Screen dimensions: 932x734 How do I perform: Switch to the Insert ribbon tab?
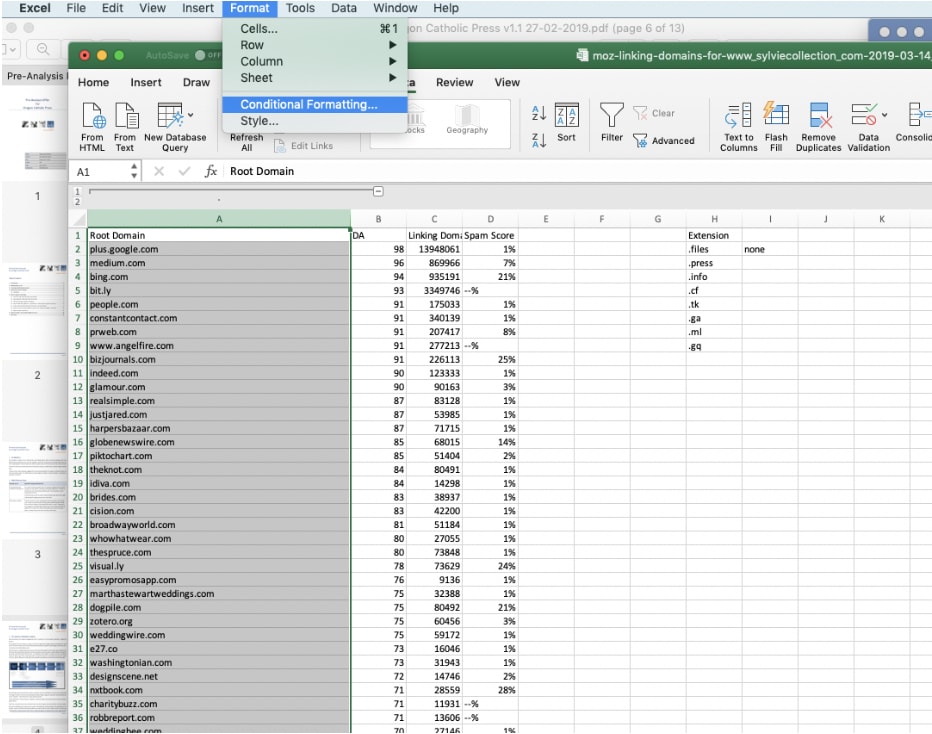click(146, 83)
